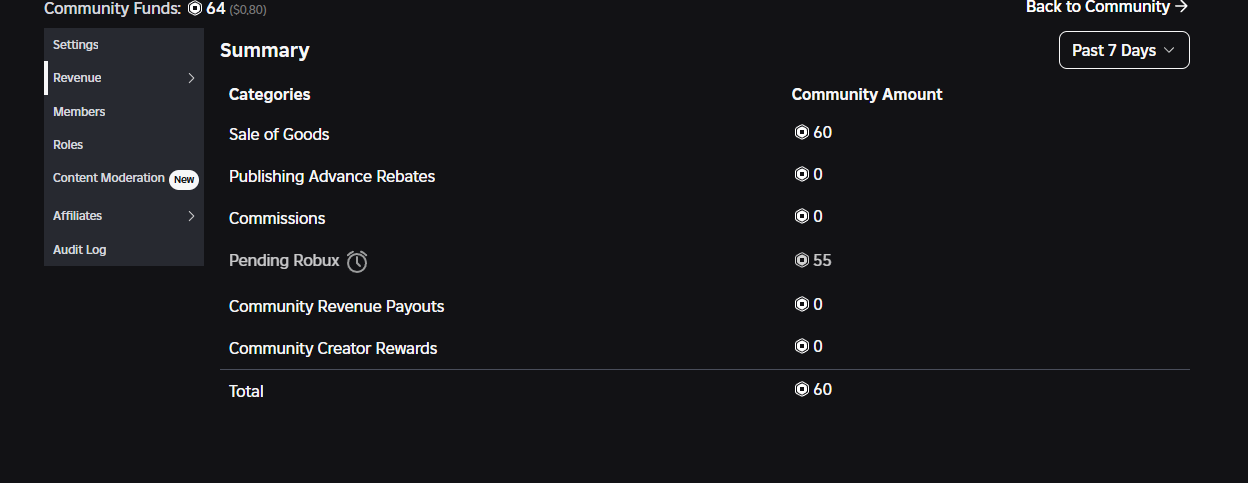Open the Roles sidebar item
This screenshot has height=483, width=1248.
click(x=68, y=145)
